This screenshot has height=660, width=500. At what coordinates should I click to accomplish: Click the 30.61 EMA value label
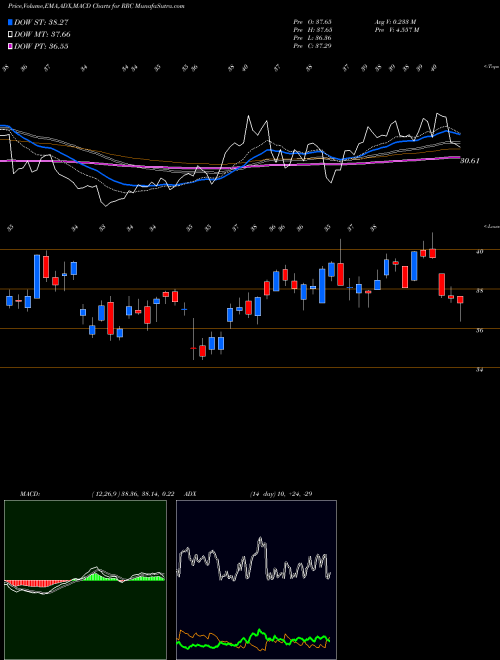470,160
